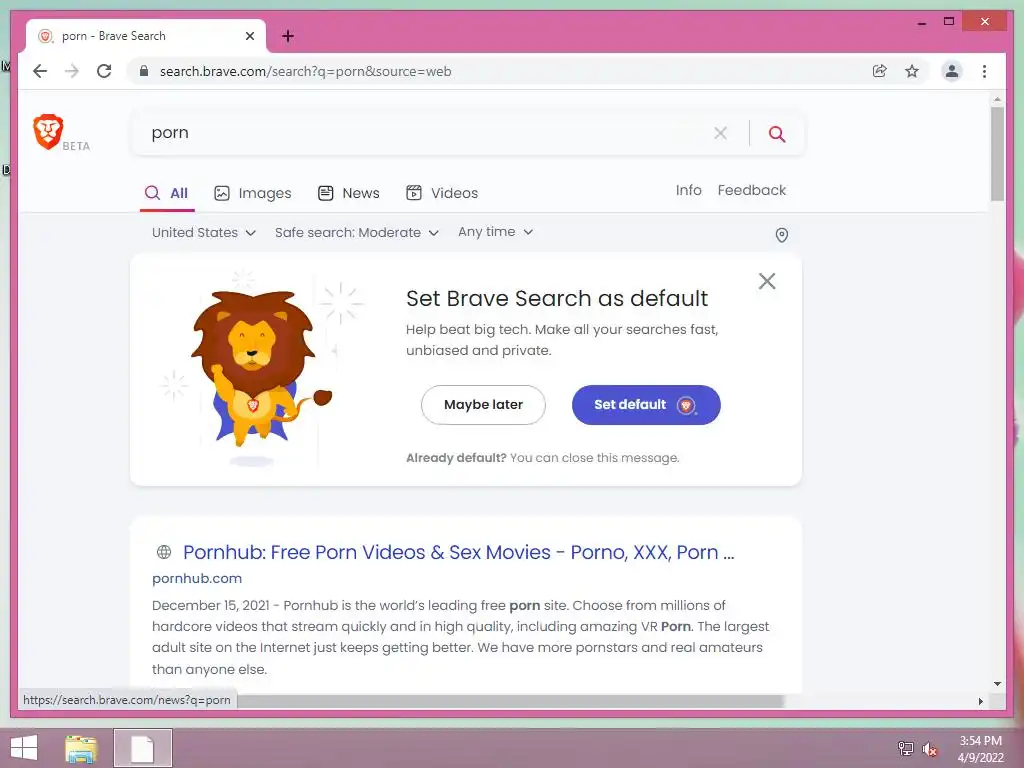Minimize the browser window
This screenshot has width=1024, height=768.
(x=921, y=23)
